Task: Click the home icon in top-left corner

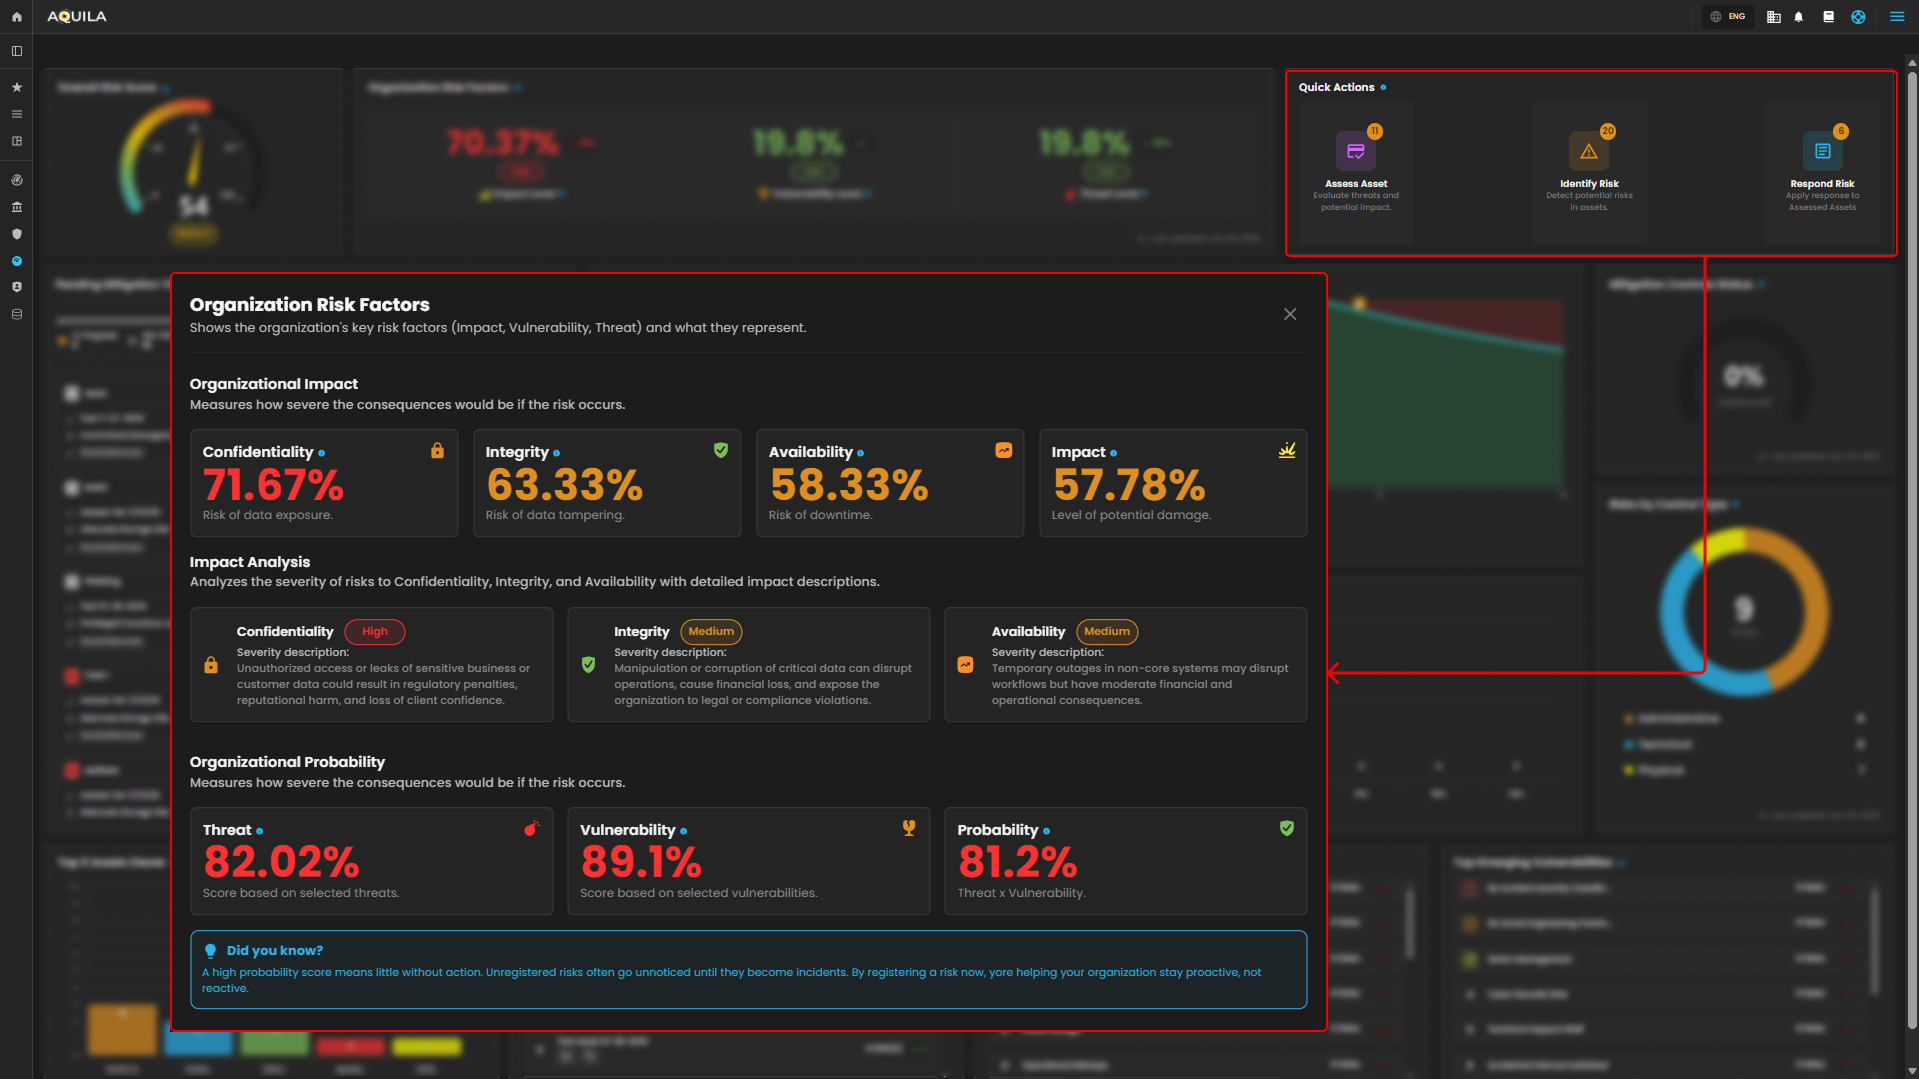Action: tap(16, 17)
